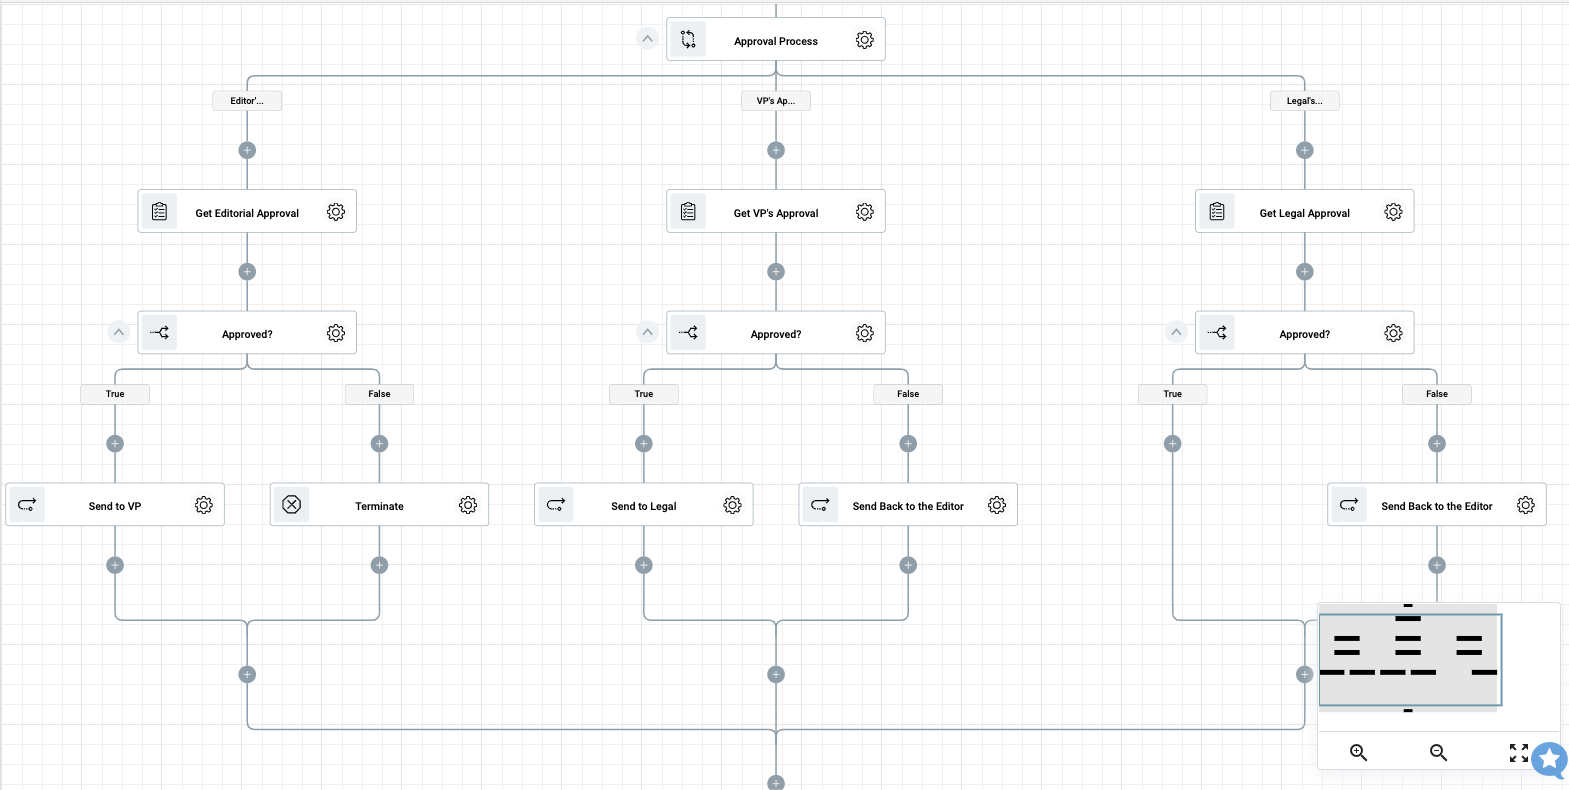Click go-to icon of Send Back to the Editor under Legal branch
This screenshot has width=1569, height=790.
click(1349, 505)
